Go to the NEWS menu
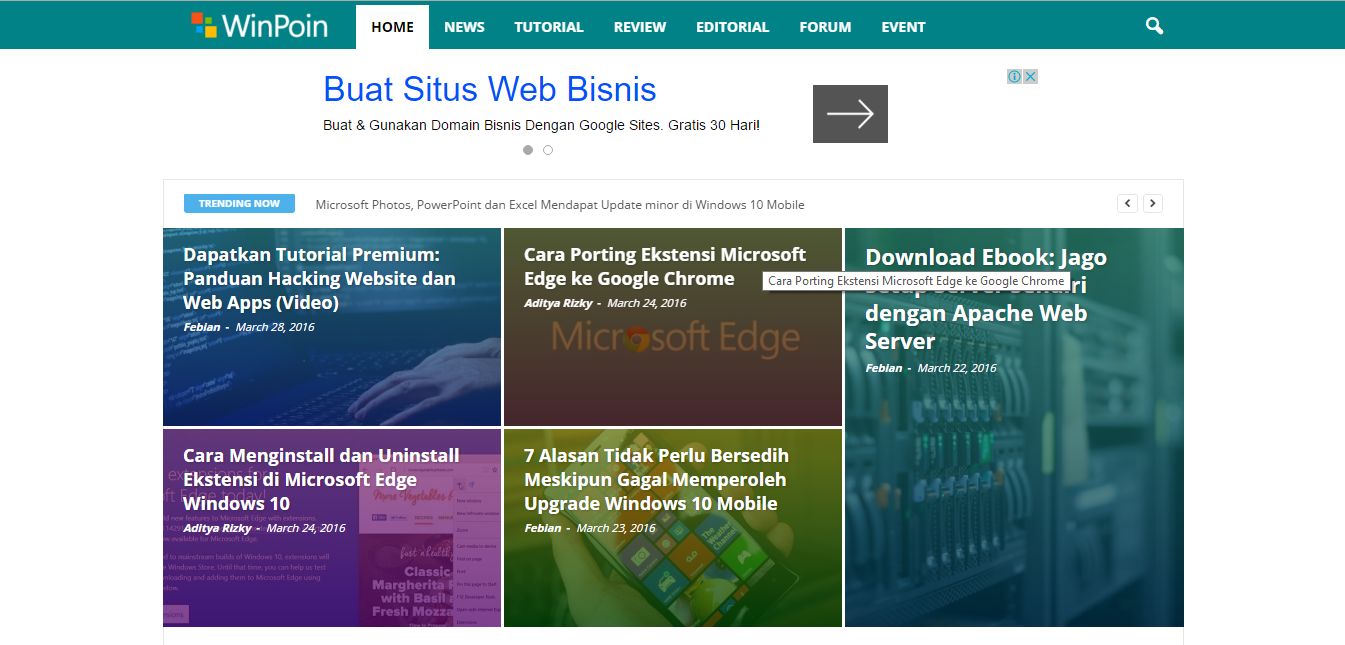The height and width of the screenshot is (645, 1345). 464,27
